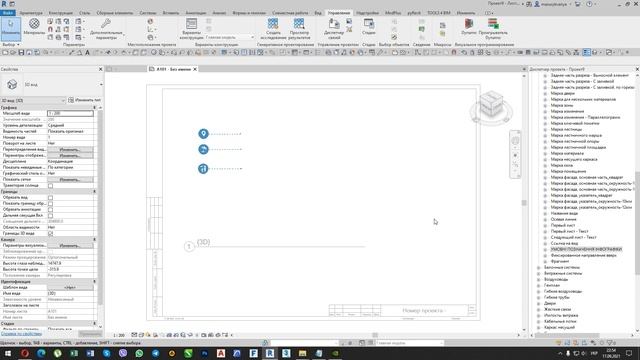This screenshot has width=640, height=360.
Task: Click Изменить button for Параметры отображения
Action: pos(70,156)
